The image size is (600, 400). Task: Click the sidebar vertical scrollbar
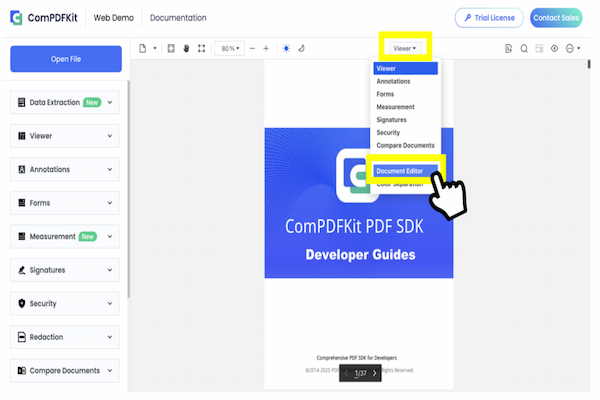coord(129,189)
